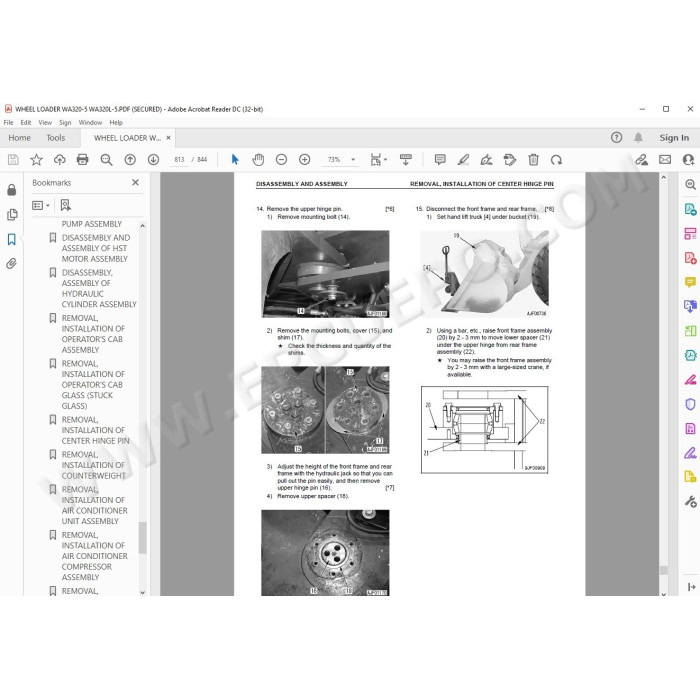This screenshot has height=700, width=700.
Task: Open the View menu
Action: (45, 122)
